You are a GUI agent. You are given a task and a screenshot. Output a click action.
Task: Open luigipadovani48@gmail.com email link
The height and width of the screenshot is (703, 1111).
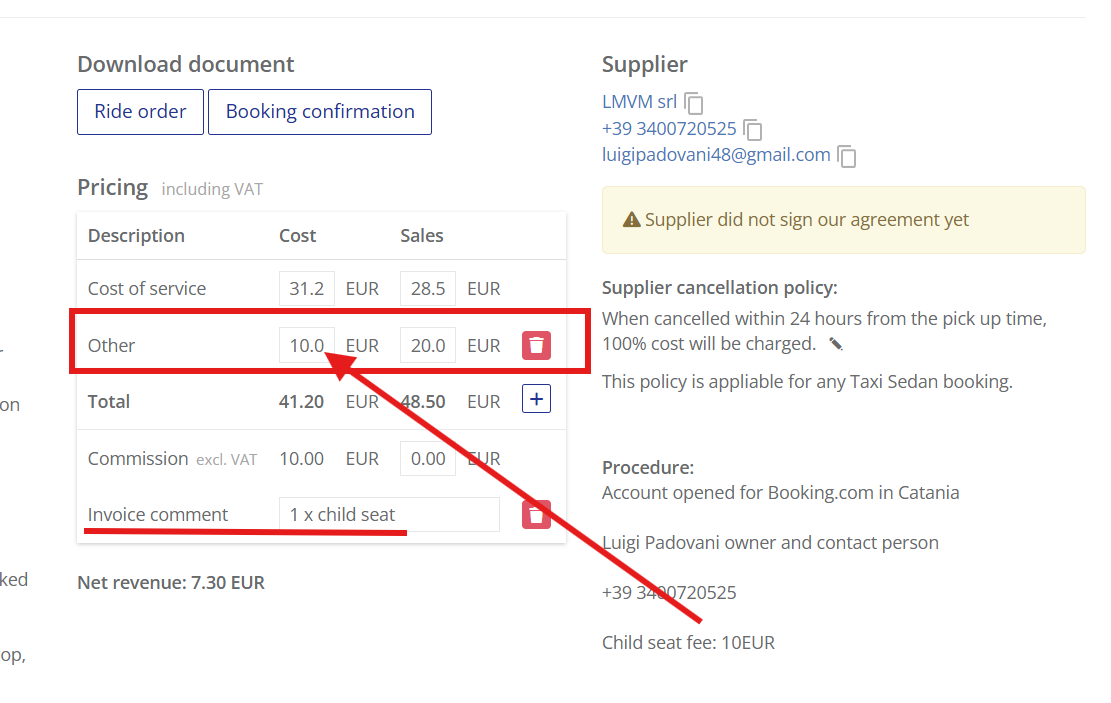[716, 155]
